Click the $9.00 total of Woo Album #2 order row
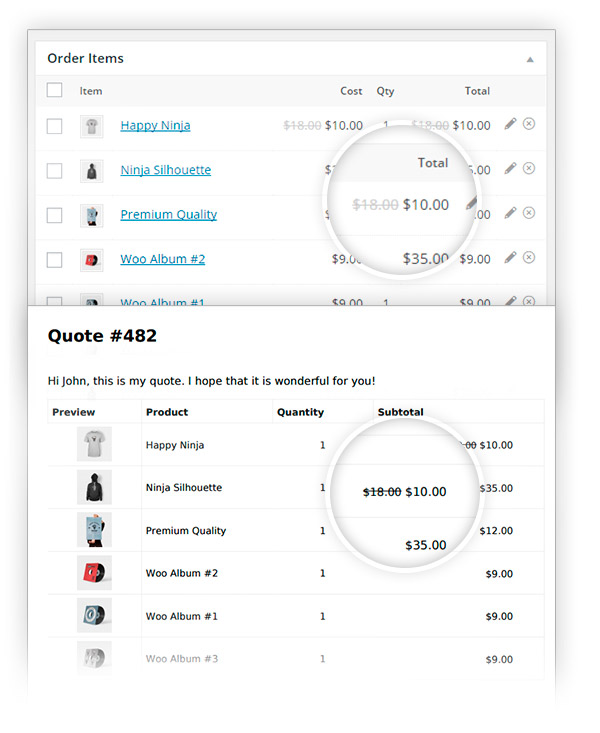Screen dimensions: 600x733 [x=475, y=259]
